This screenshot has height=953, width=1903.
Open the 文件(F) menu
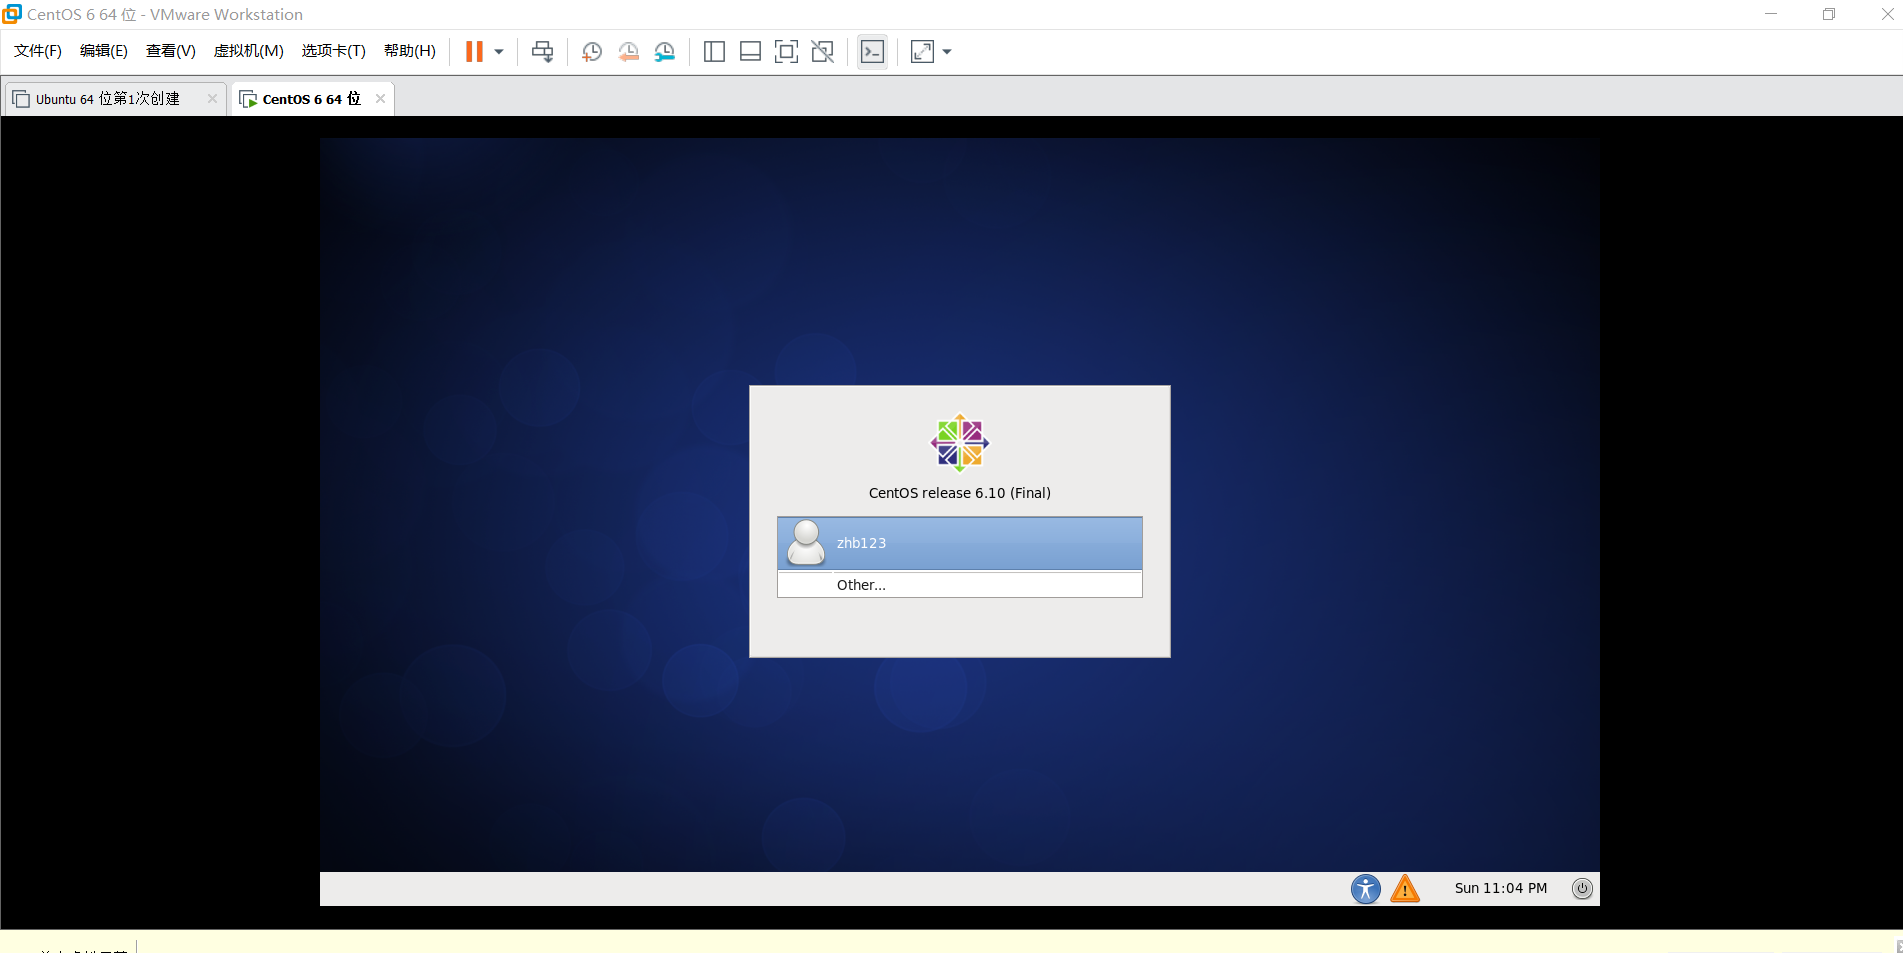38,51
